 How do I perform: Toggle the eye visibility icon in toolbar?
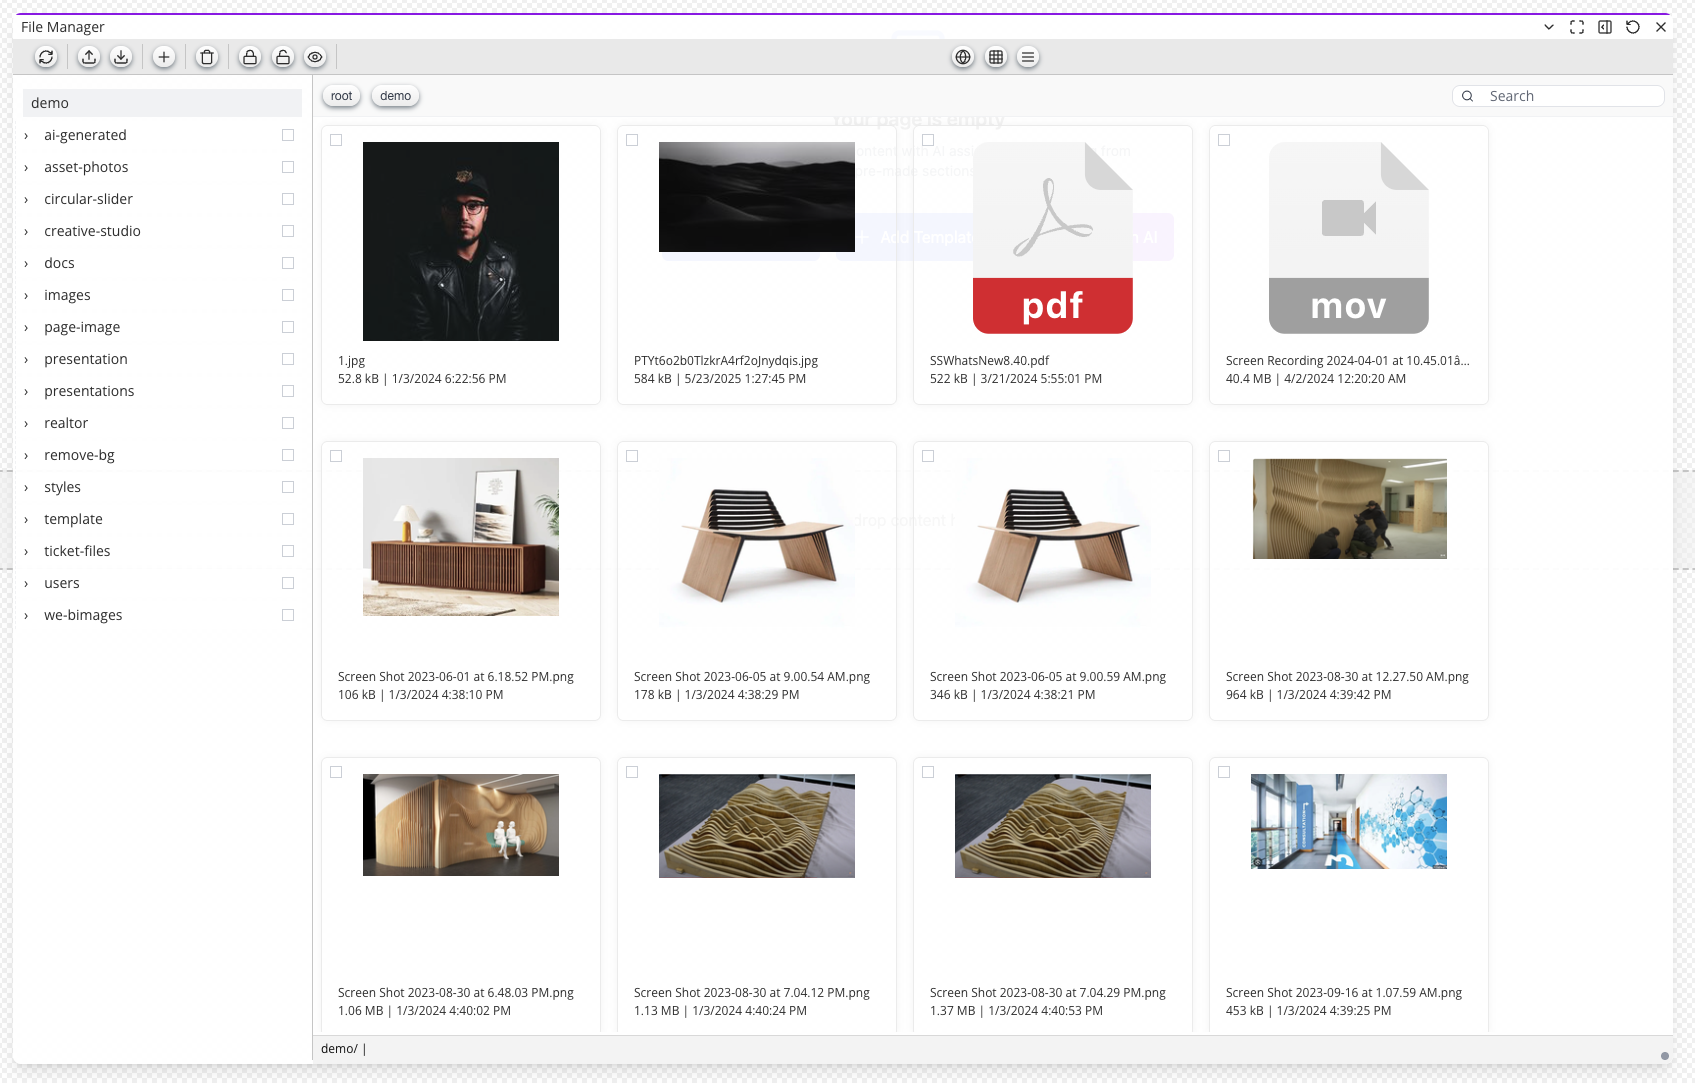(315, 57)
